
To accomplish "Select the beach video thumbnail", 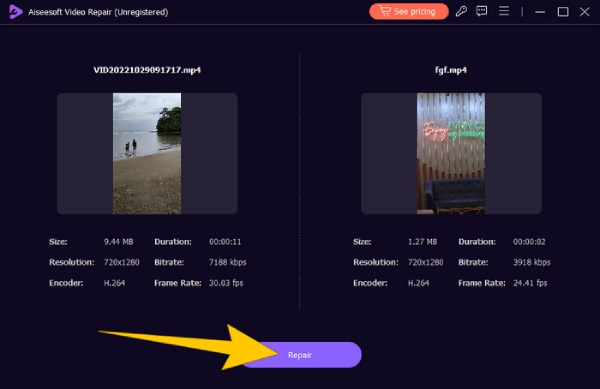I will [x=147, y=153].
